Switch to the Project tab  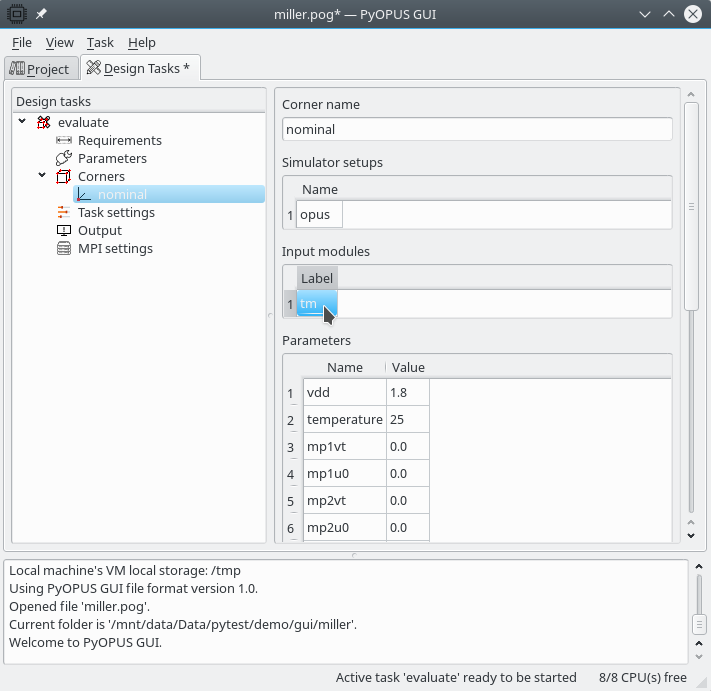point(40,69)
